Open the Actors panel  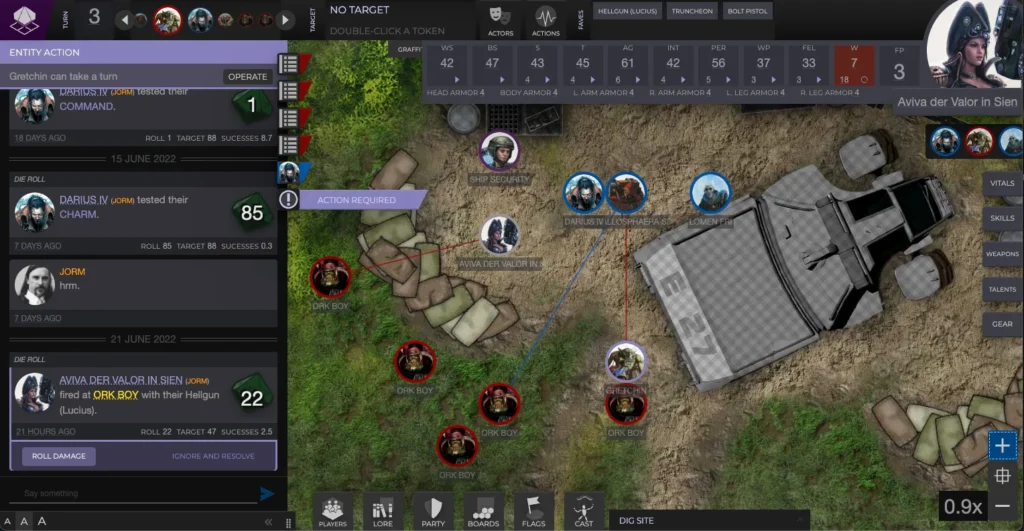click(500, 21)
